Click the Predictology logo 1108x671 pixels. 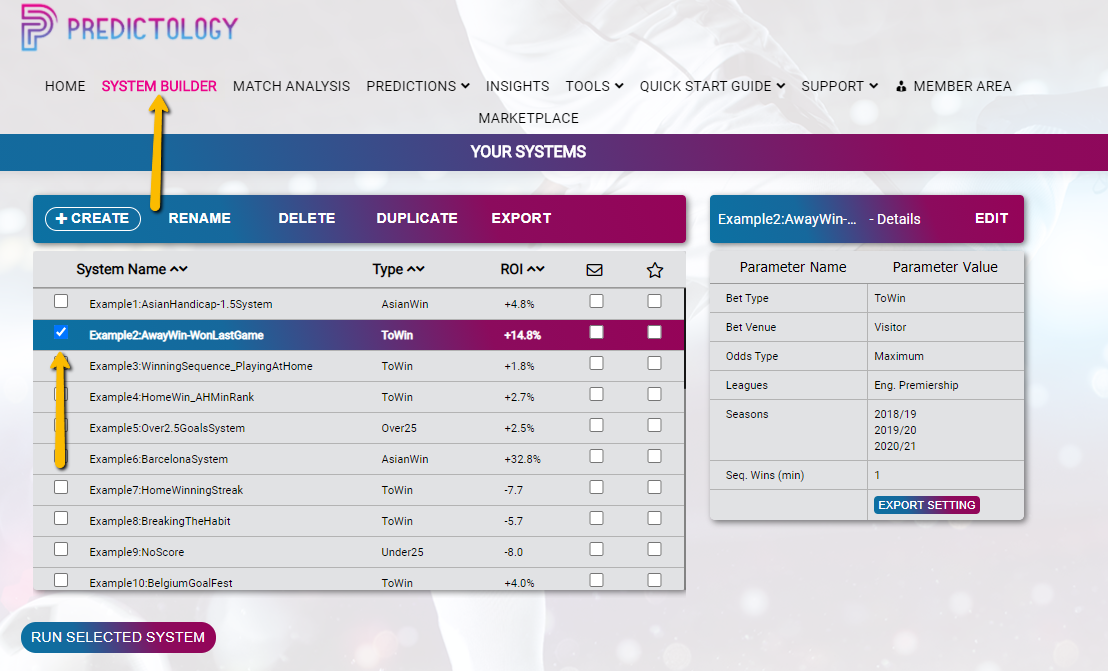[129, 27]
